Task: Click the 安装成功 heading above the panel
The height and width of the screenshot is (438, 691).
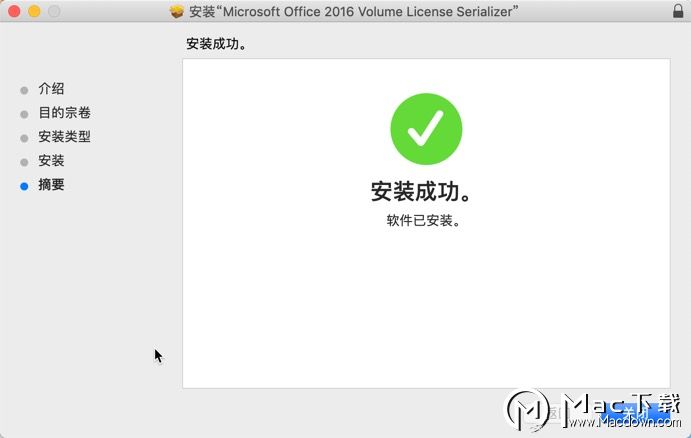Action: (216, 44)
